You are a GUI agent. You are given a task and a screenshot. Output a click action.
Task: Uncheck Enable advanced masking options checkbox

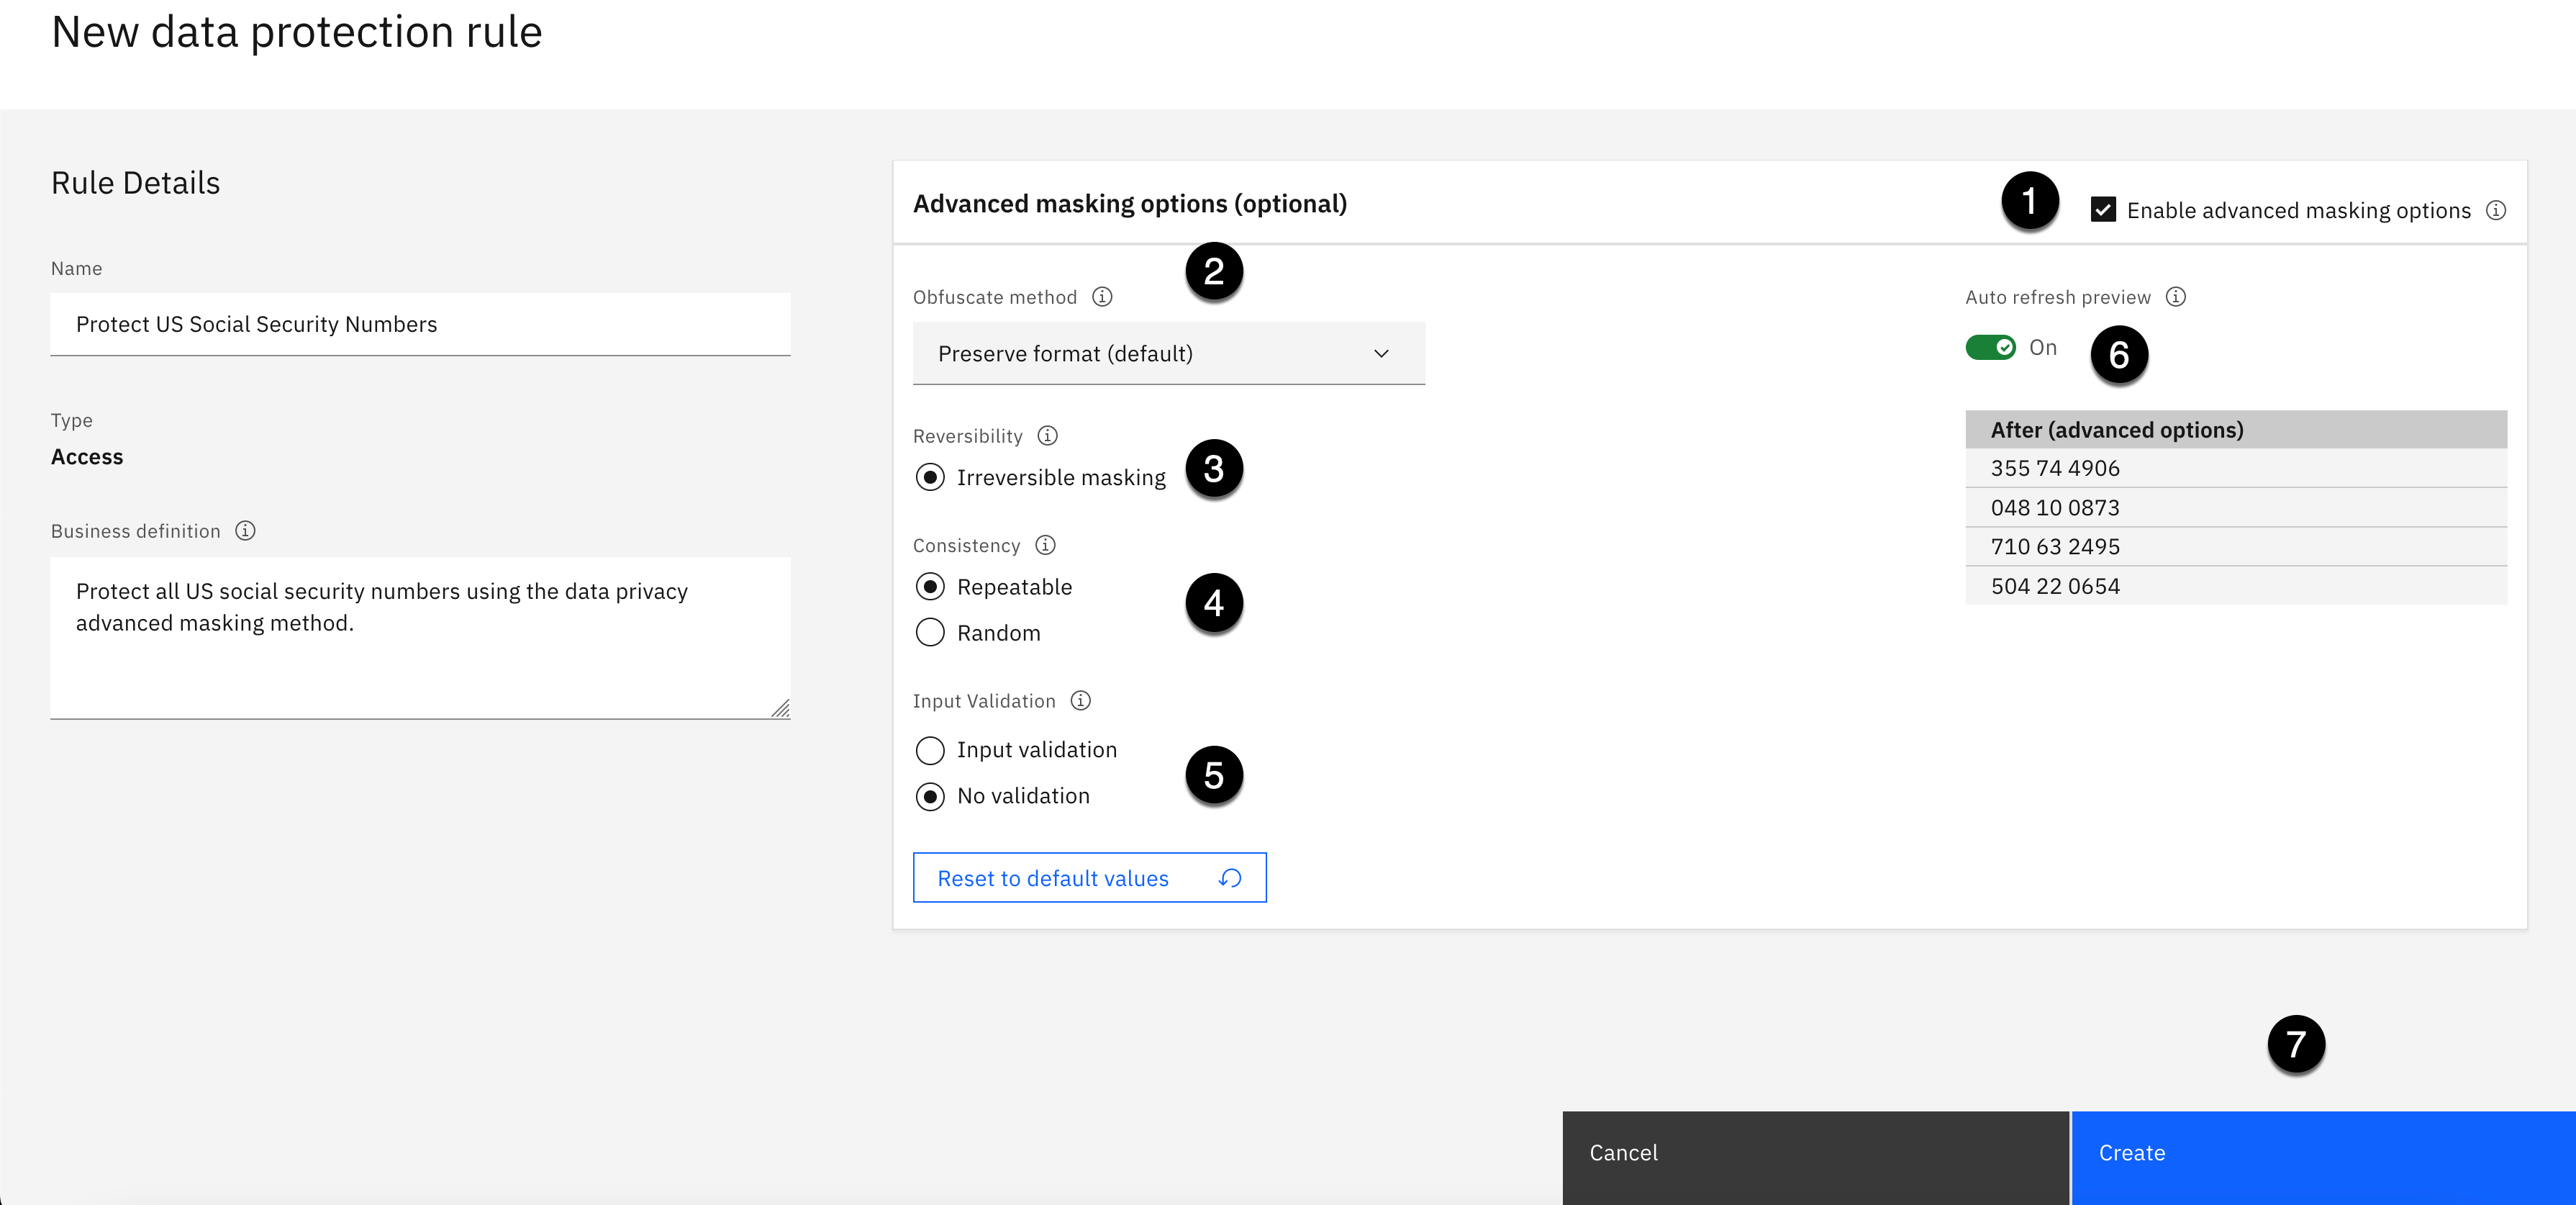tap(2102, 210)
